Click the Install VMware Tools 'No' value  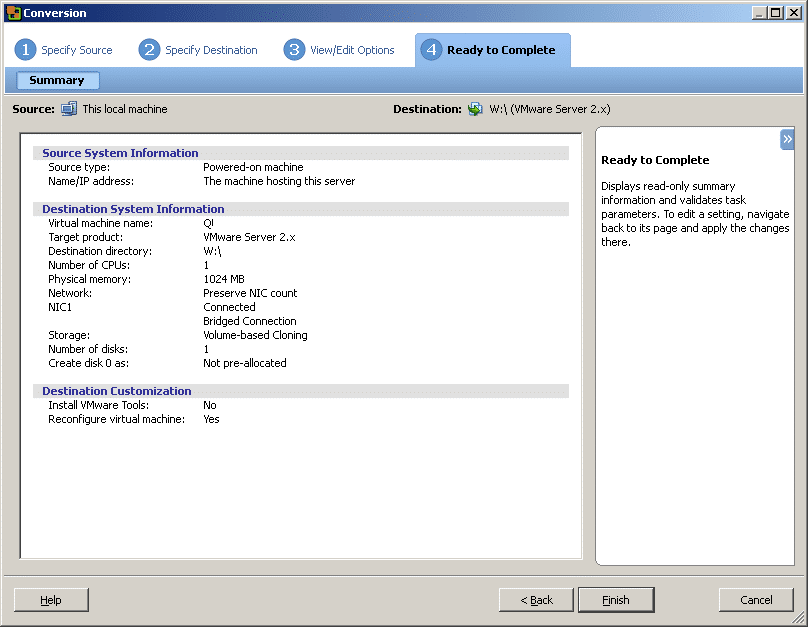click(210, 405)
